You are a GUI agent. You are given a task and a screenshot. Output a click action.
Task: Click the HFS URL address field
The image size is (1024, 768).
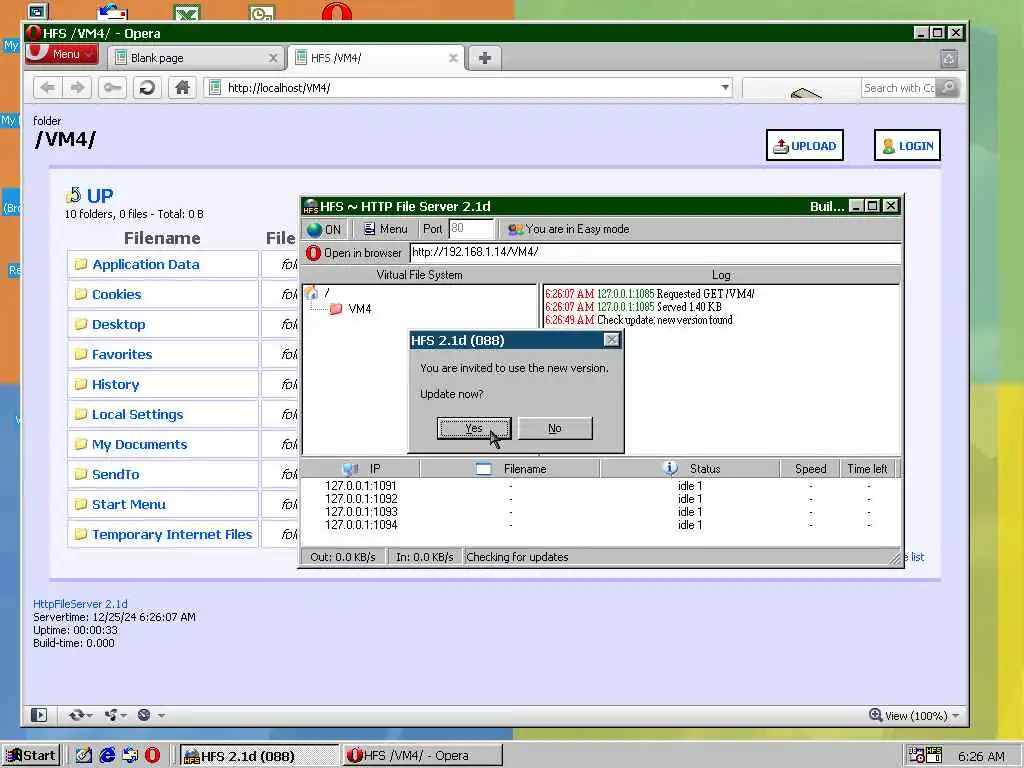click(654, 253)
